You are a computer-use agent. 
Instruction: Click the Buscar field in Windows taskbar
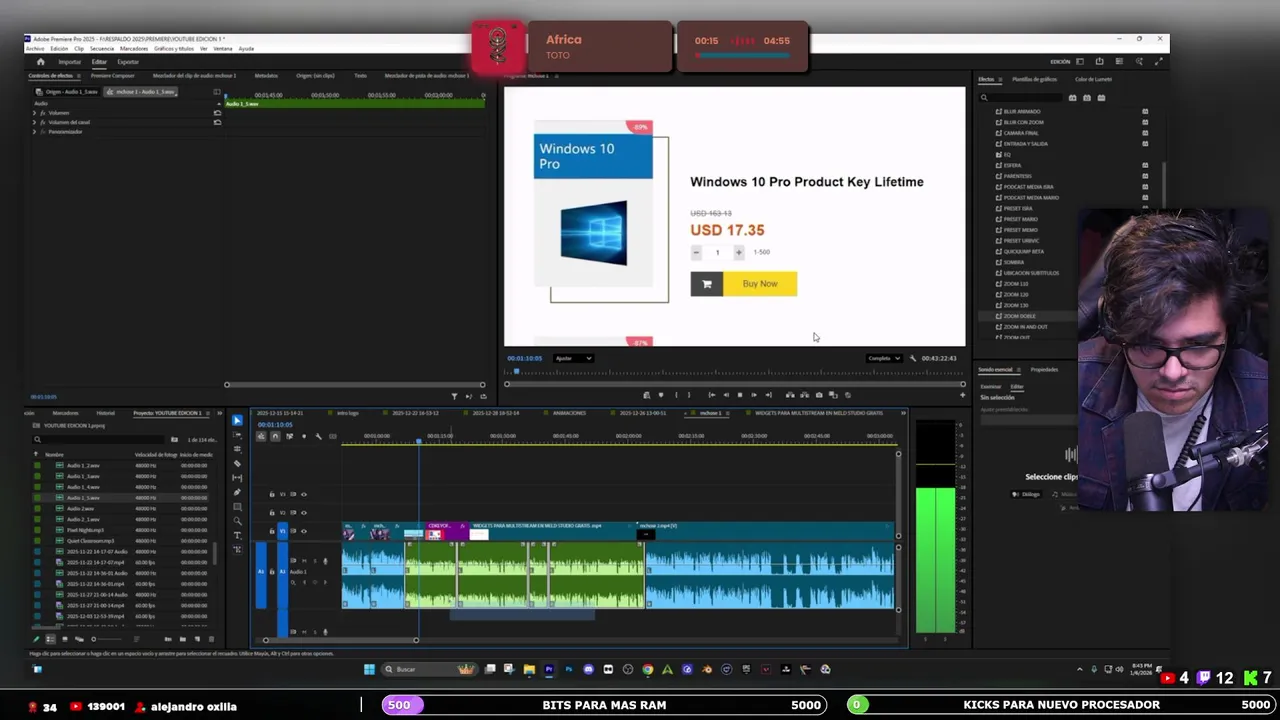pyautogui.click(x=429, y=669)
